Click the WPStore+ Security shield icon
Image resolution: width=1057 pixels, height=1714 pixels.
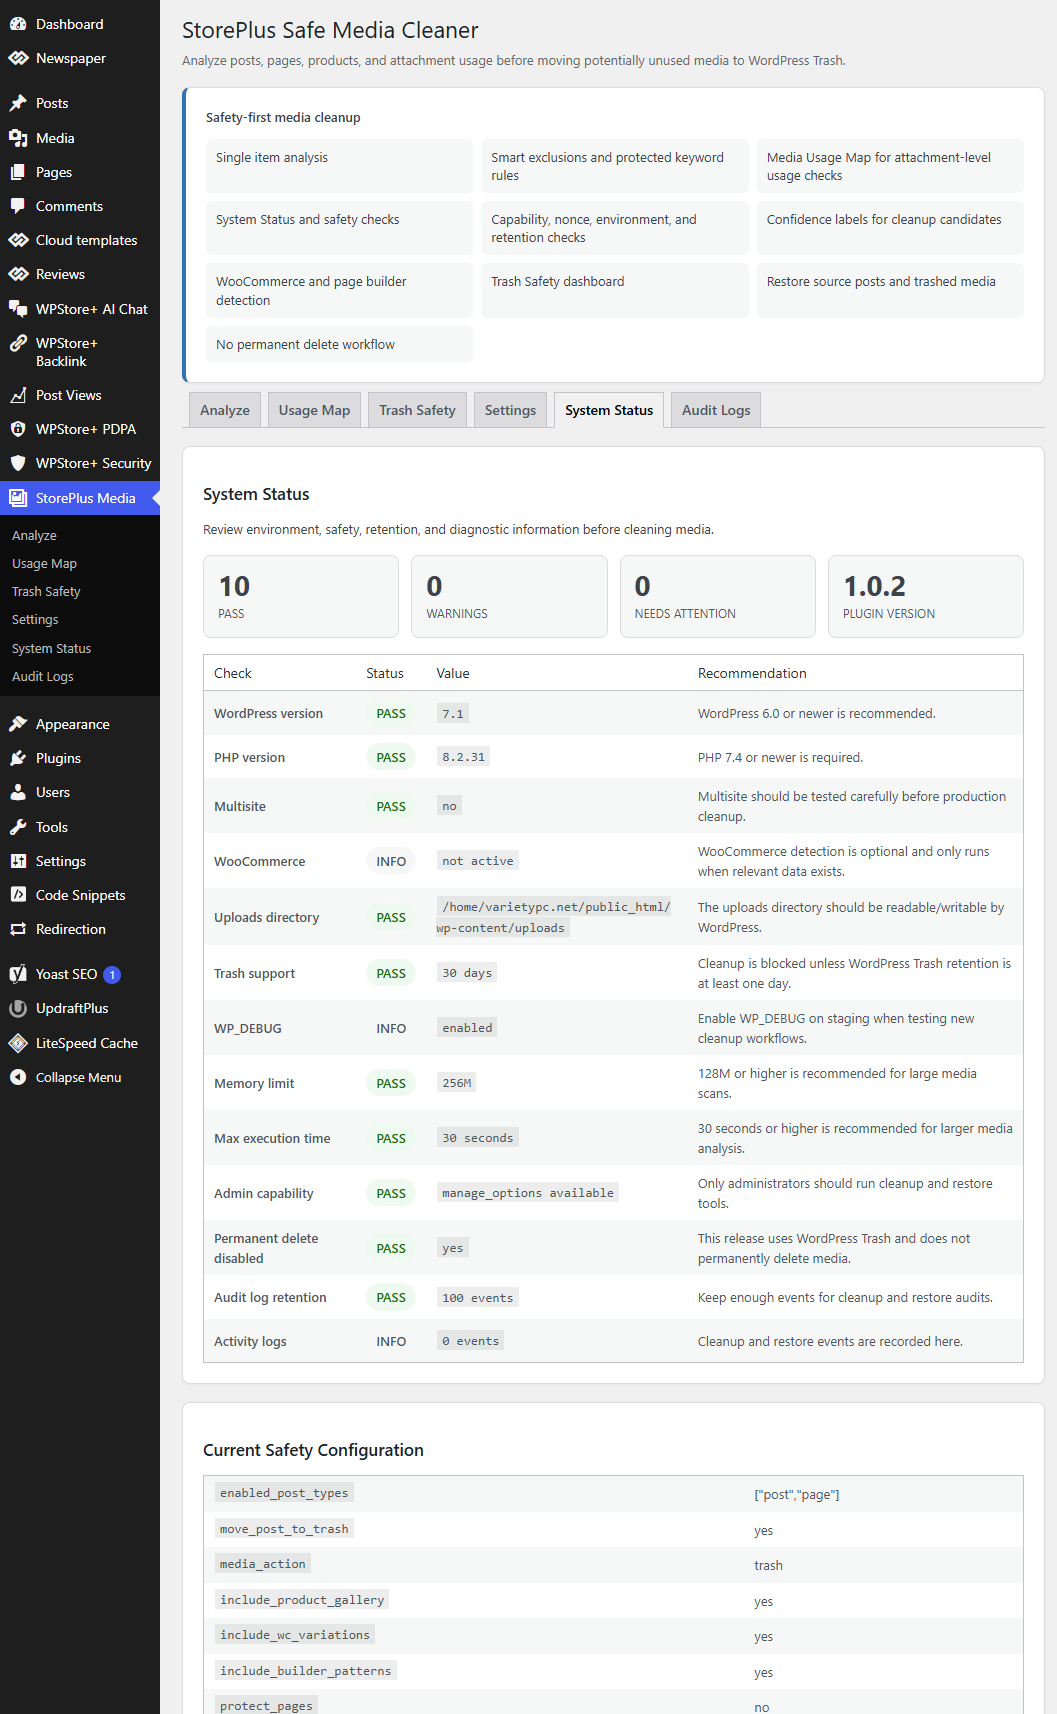18,463
